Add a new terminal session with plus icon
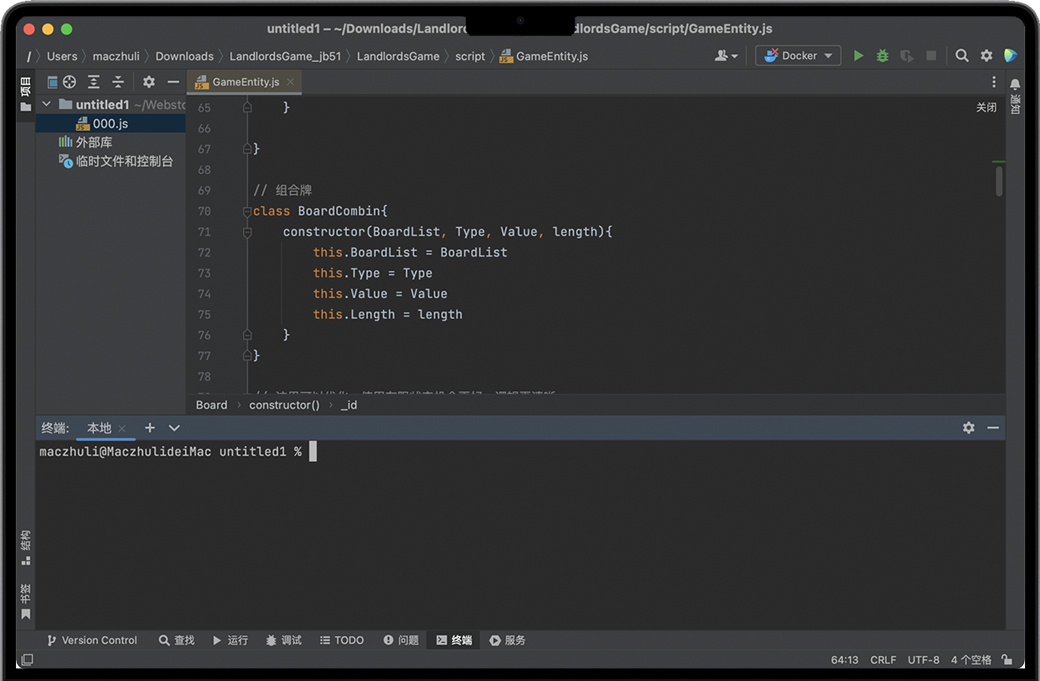 tap(150, 428)
